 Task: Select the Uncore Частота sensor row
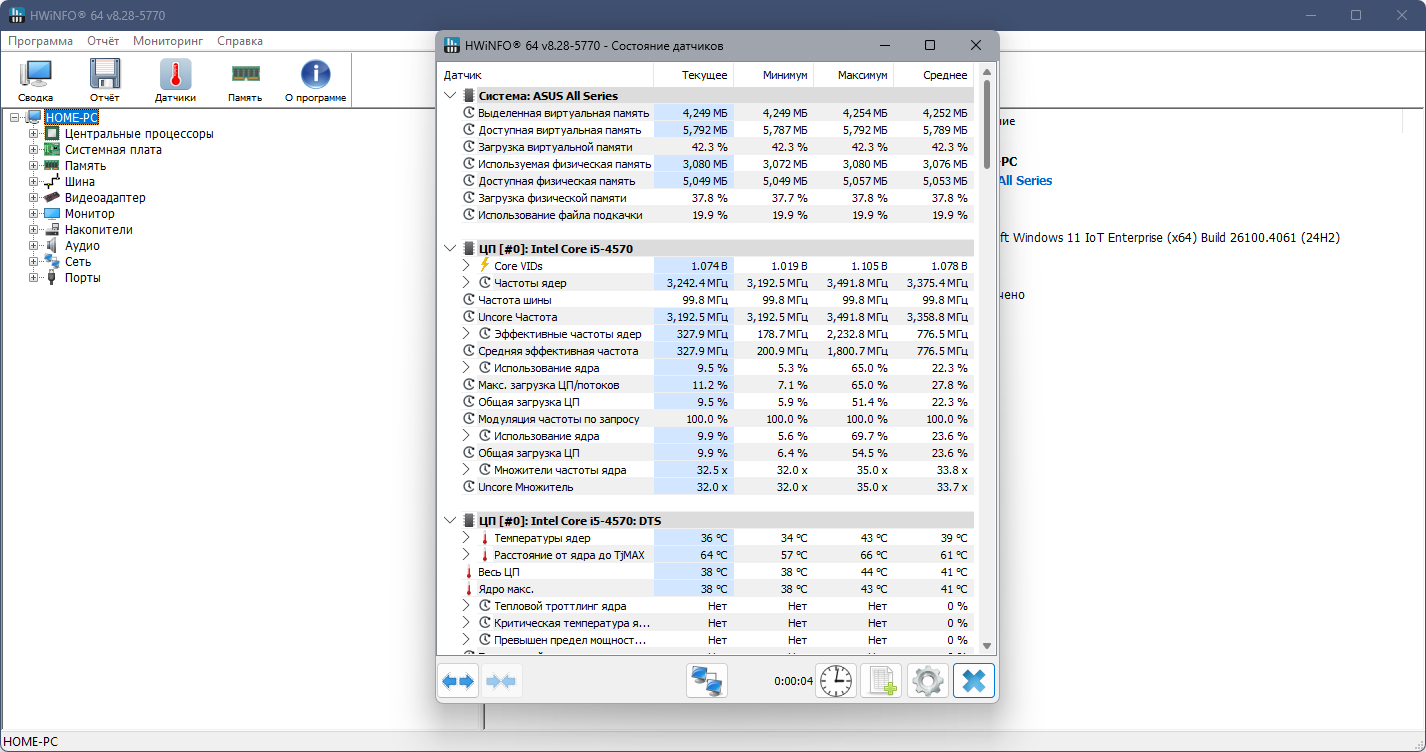(x=707, y=317)
